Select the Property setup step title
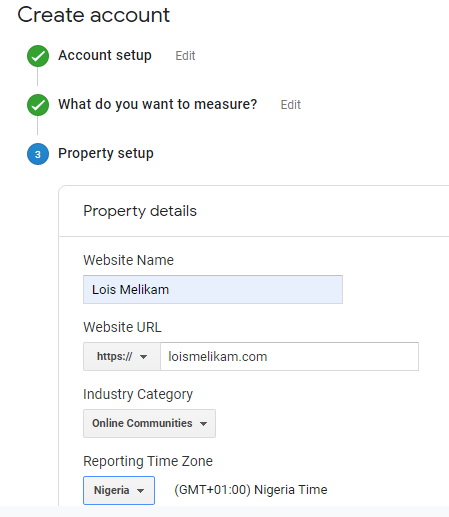449x517 pixels. tap(106, 153)
